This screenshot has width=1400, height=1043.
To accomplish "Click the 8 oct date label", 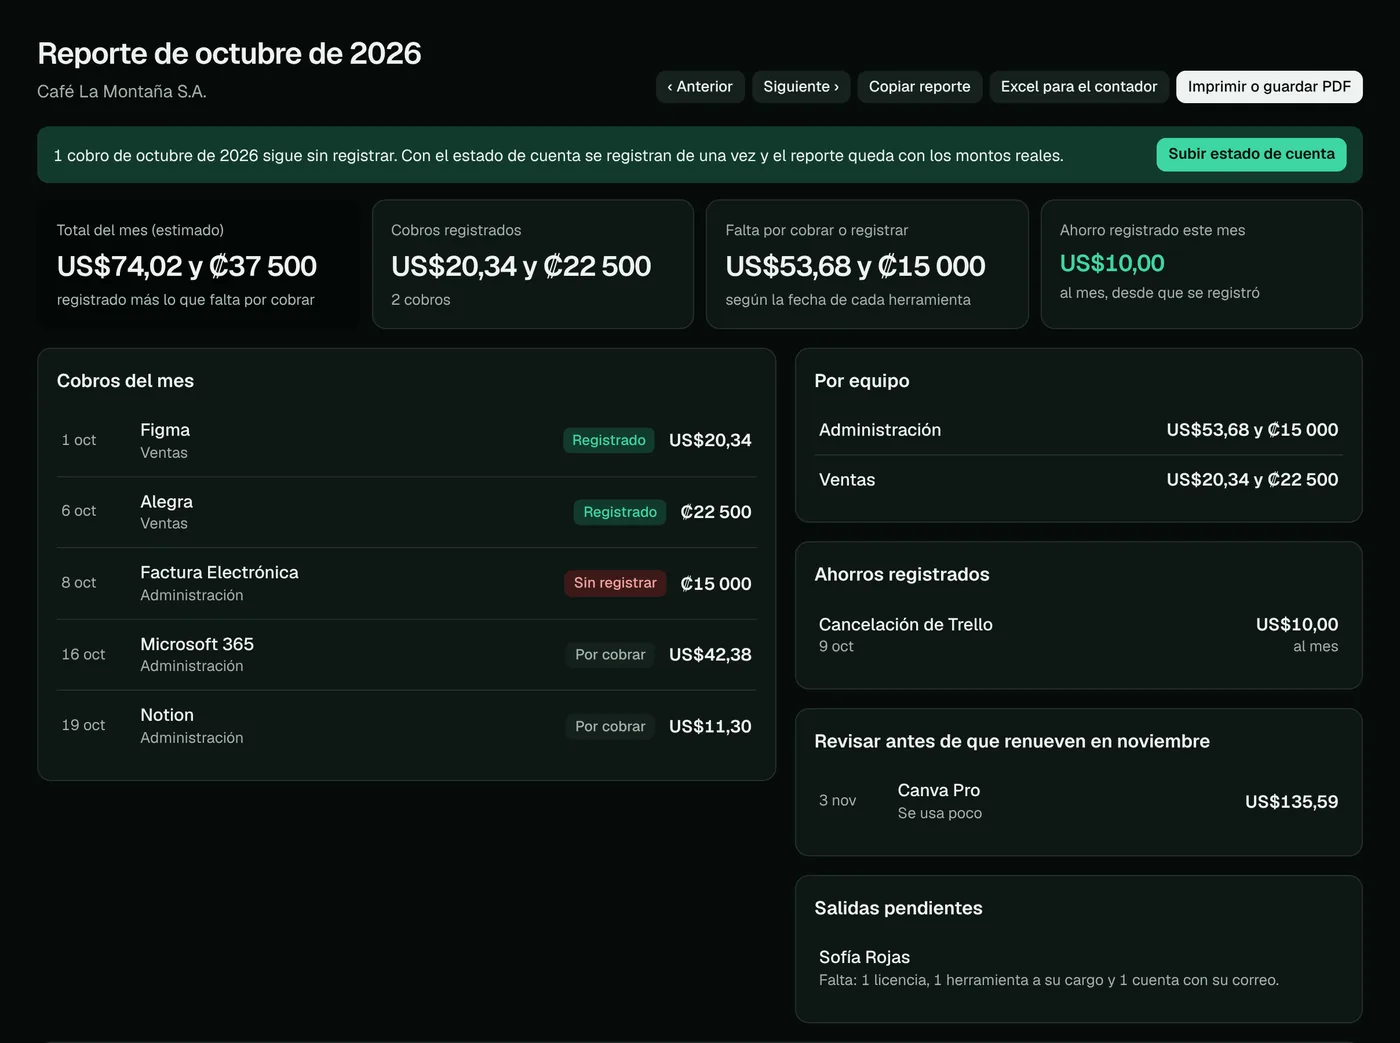I will coord(79,583).
